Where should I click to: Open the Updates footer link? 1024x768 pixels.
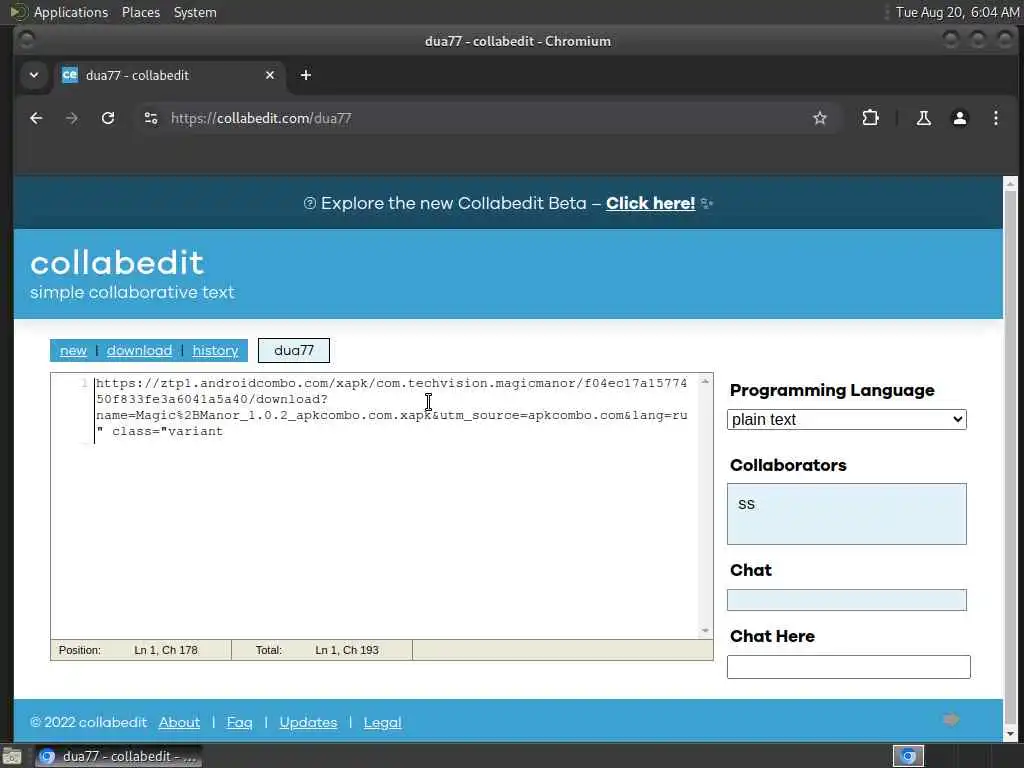(x=308, y=722)
